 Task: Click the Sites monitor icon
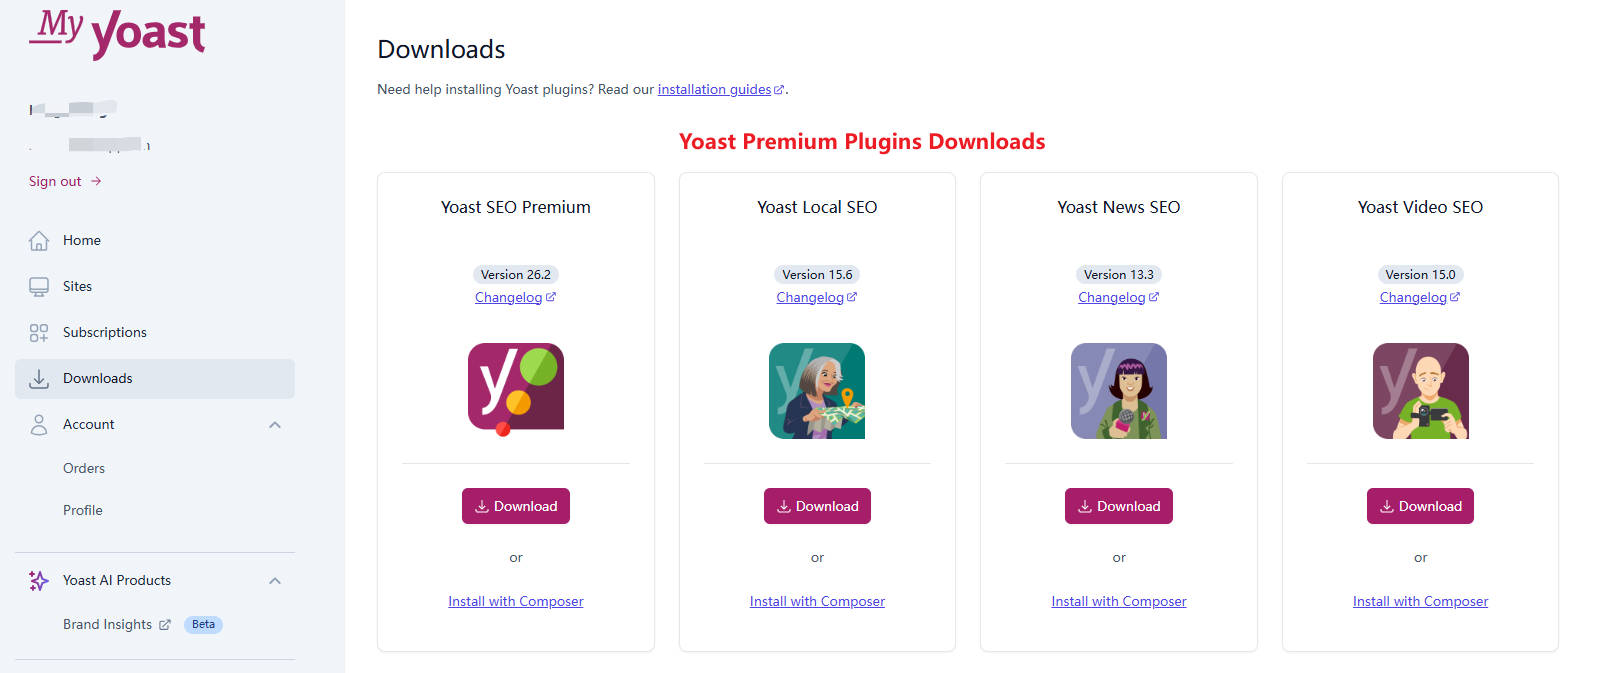pyautogui.click(x=39, y=286)
